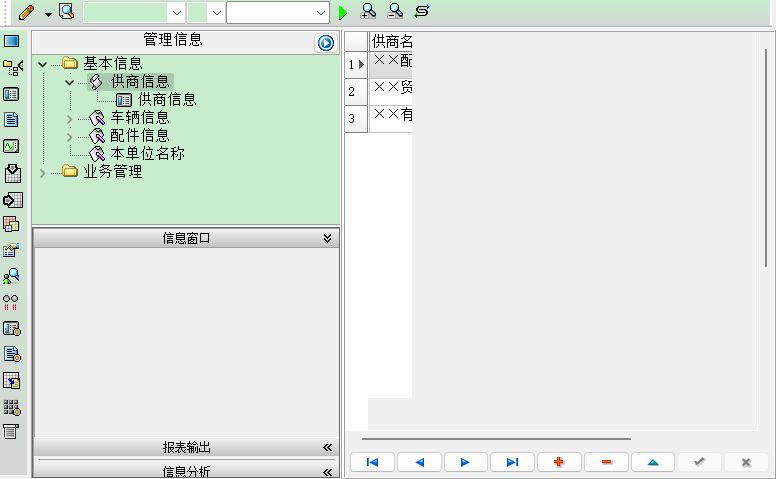
Task: Go to the next record
Action: pyautogui.click(x=466, y=462)
